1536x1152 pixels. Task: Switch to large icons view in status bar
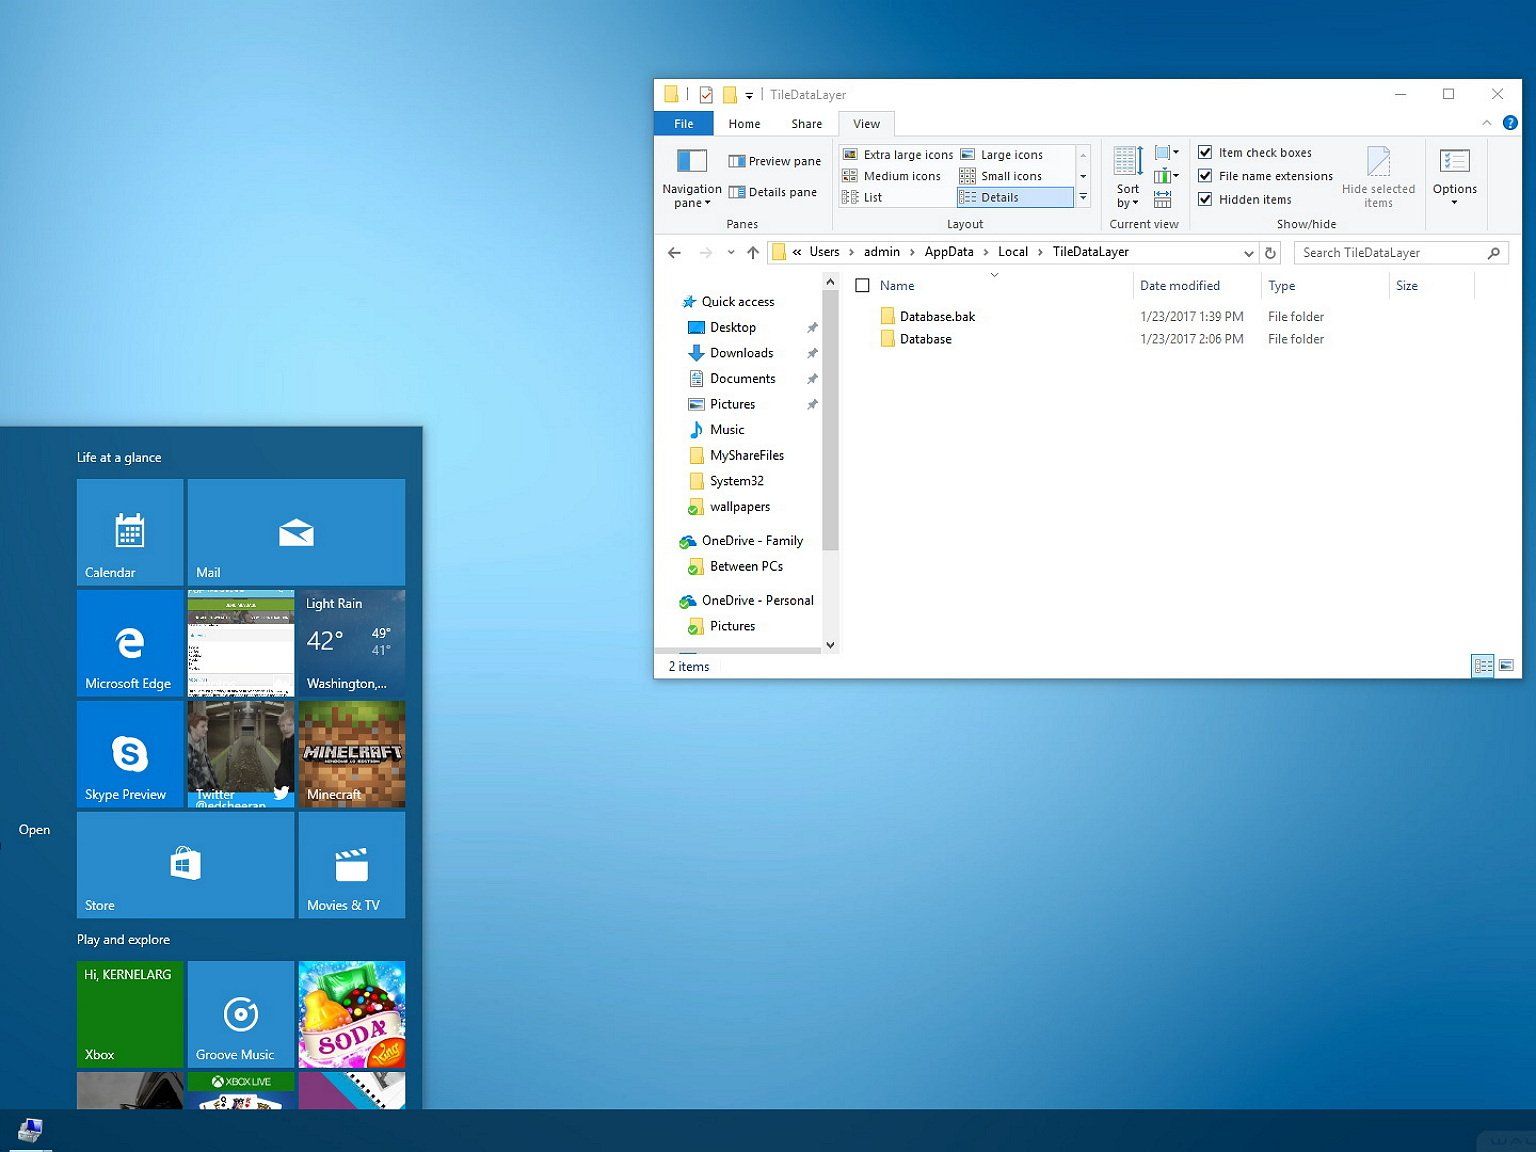(x=1506, y=665)
